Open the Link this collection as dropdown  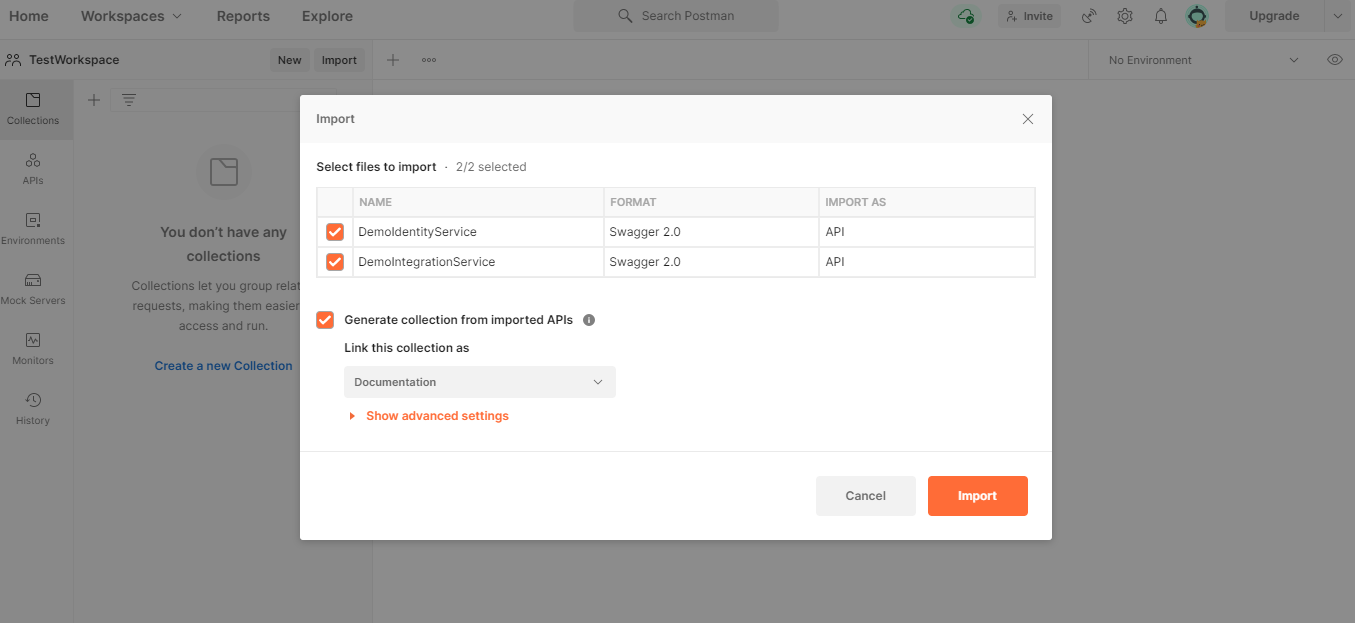pos(479,381)
